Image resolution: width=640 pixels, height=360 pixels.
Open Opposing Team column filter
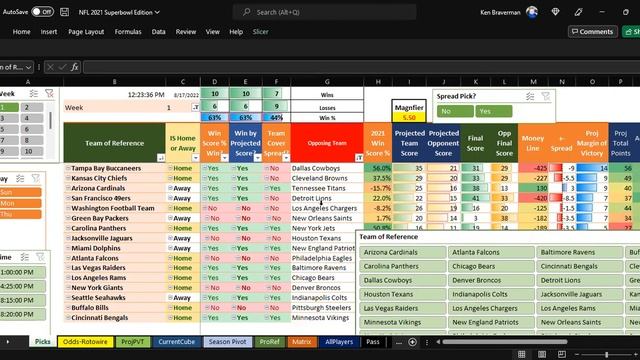(x=359, y=158)
